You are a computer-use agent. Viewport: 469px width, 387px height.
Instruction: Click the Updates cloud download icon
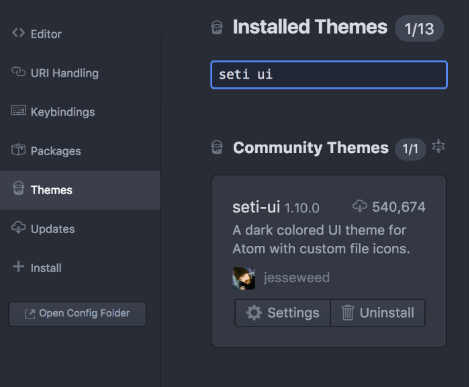[x=18, y=227]
